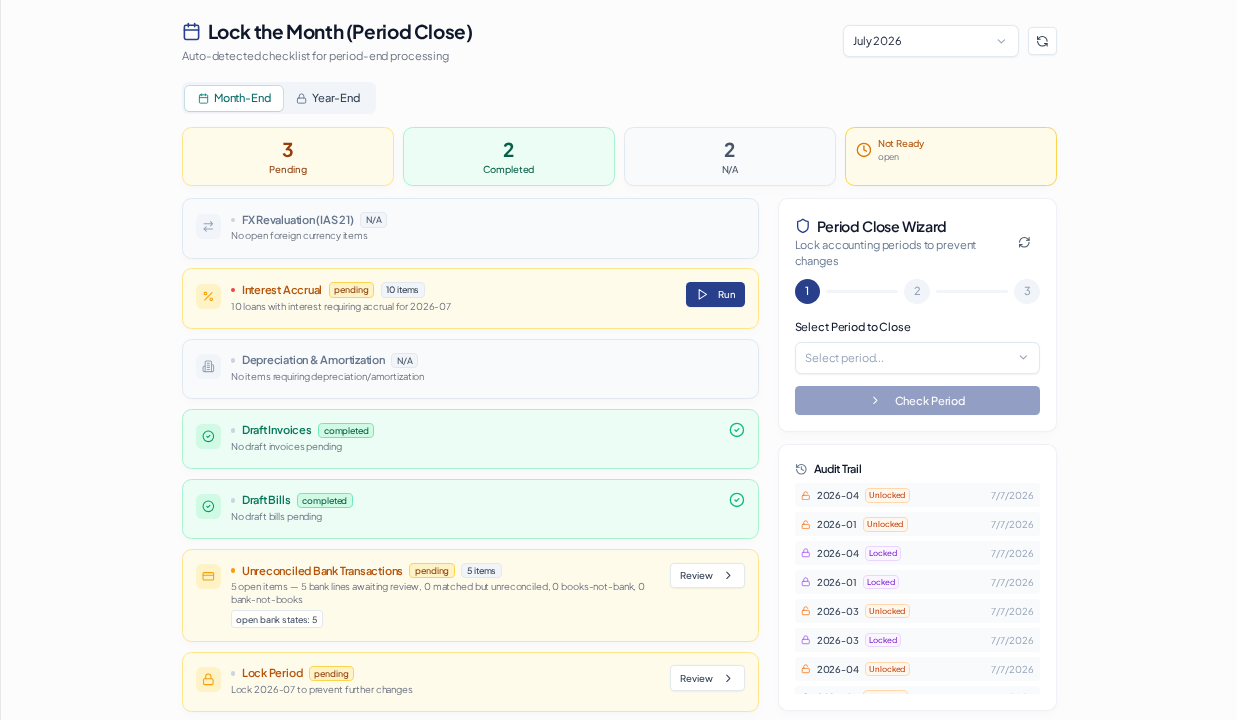Click the calendar icon beside Lock the Month title
Image resolution: width=1237 pixels, height=720 pixels.
coord(191,31)
